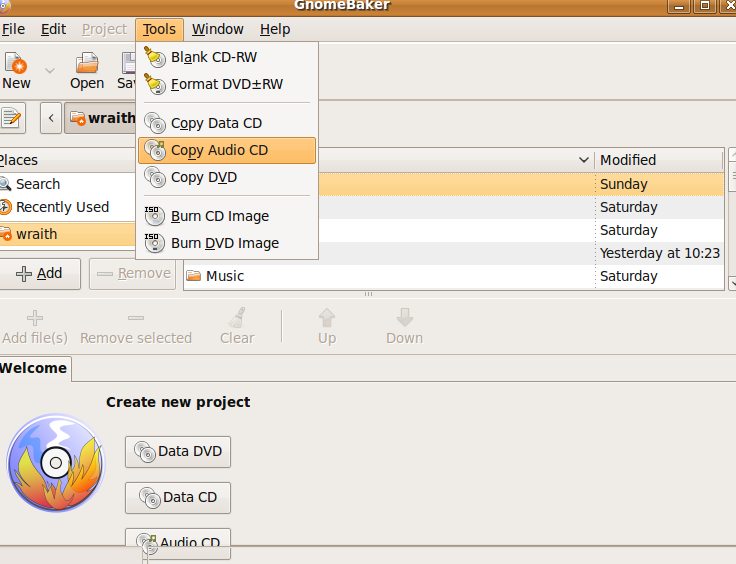Close the open Tools menu
This screenshot has height=564, width=736.
(159, 29)
